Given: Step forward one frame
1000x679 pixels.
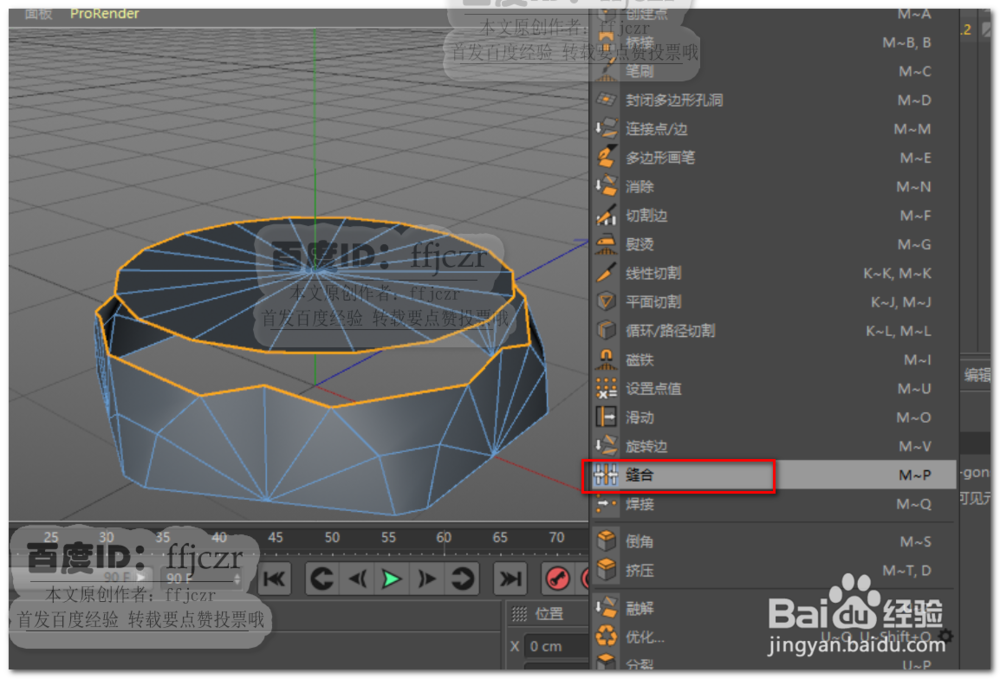Looking at the screenshot, I should click(425, 579).
